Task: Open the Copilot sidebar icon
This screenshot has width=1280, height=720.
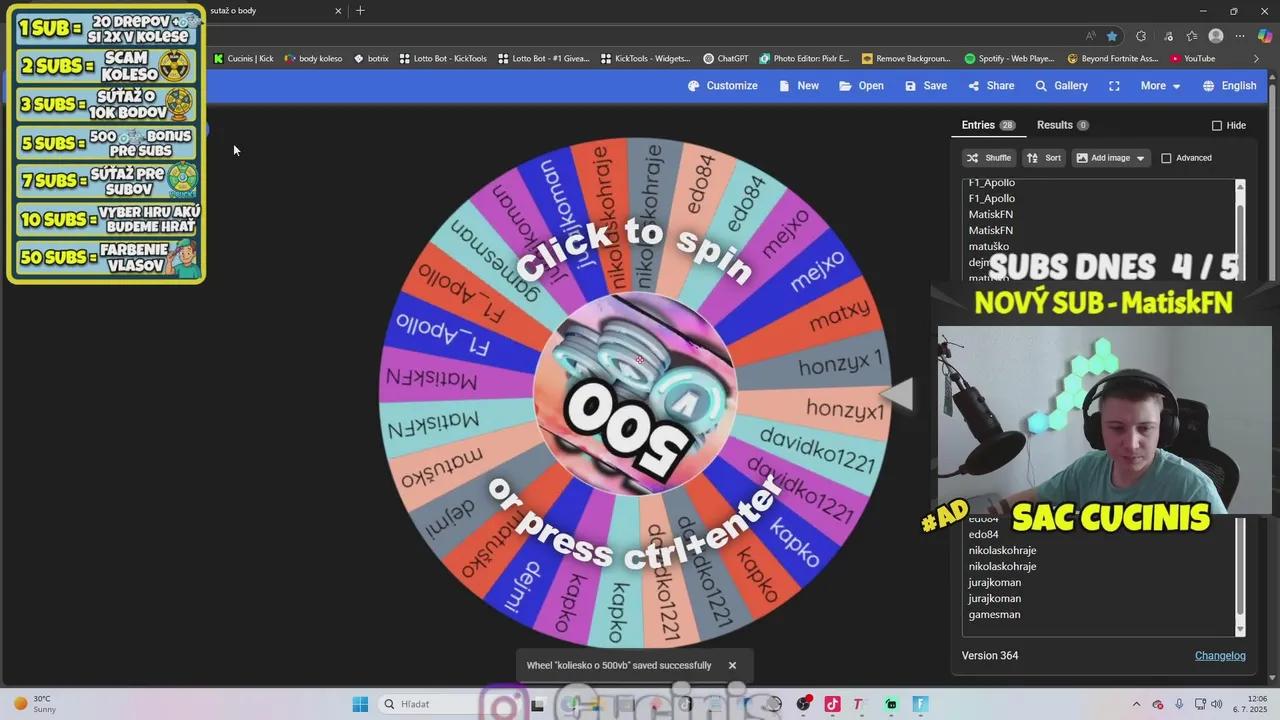Action: (x=1265, y=36)
